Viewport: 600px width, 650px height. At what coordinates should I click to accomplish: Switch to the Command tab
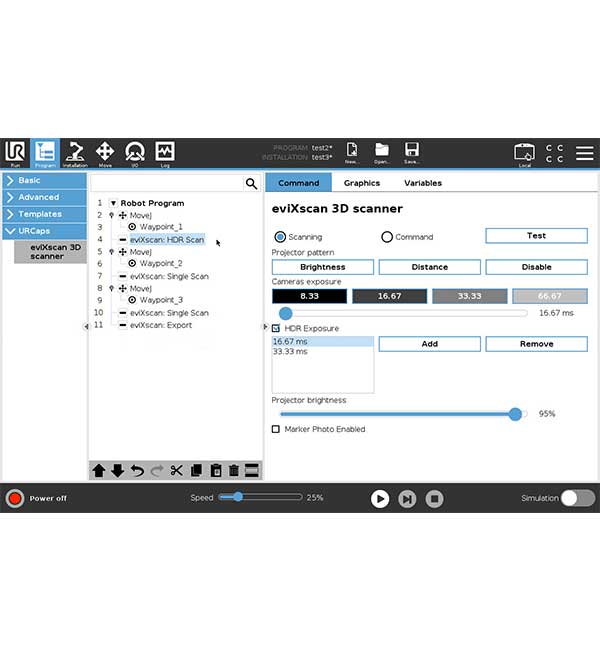[299, 183]
